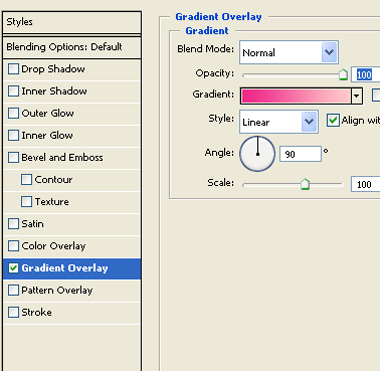Uncheck the Gradient Overlay checkbox
Viewport: 380px width, 371px height.
(x=13, y=268)
